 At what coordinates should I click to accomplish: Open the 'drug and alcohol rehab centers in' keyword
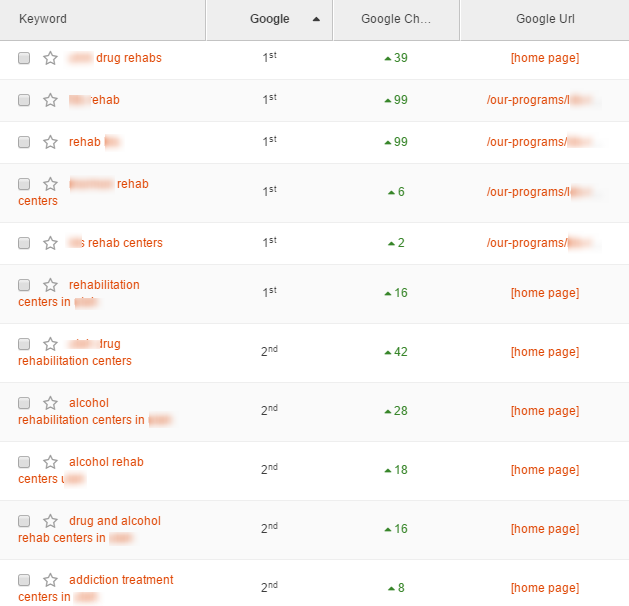coord(89,529)
